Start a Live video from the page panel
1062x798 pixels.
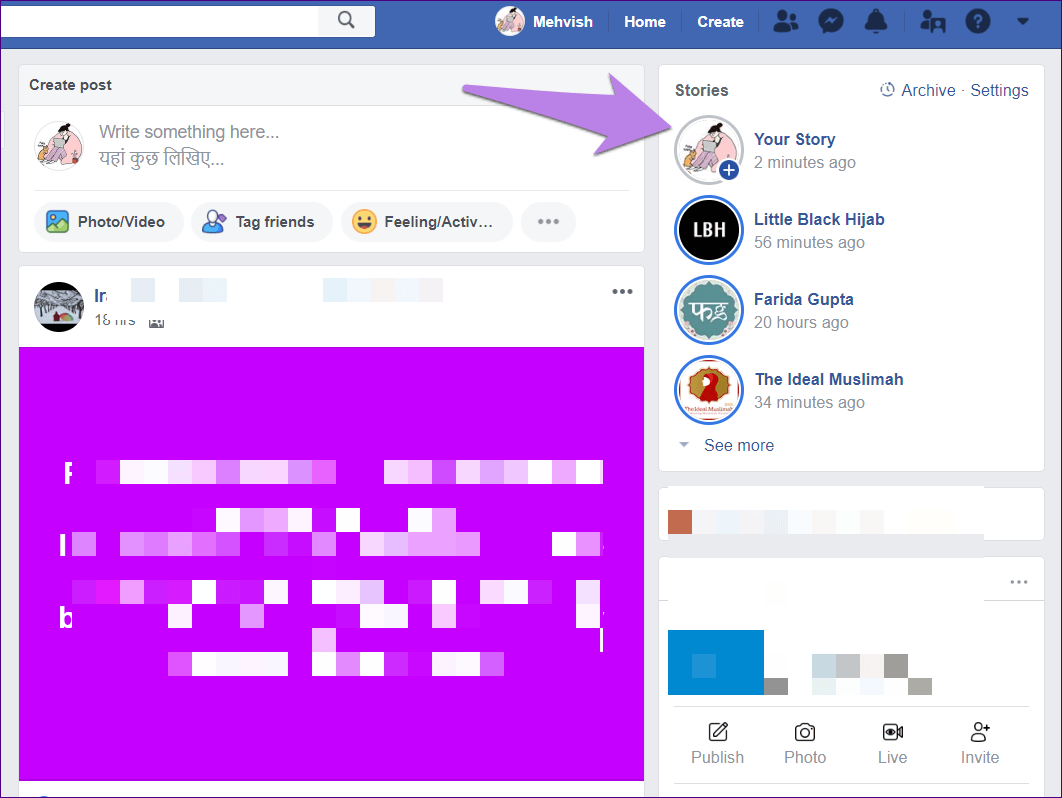point(892,744)
